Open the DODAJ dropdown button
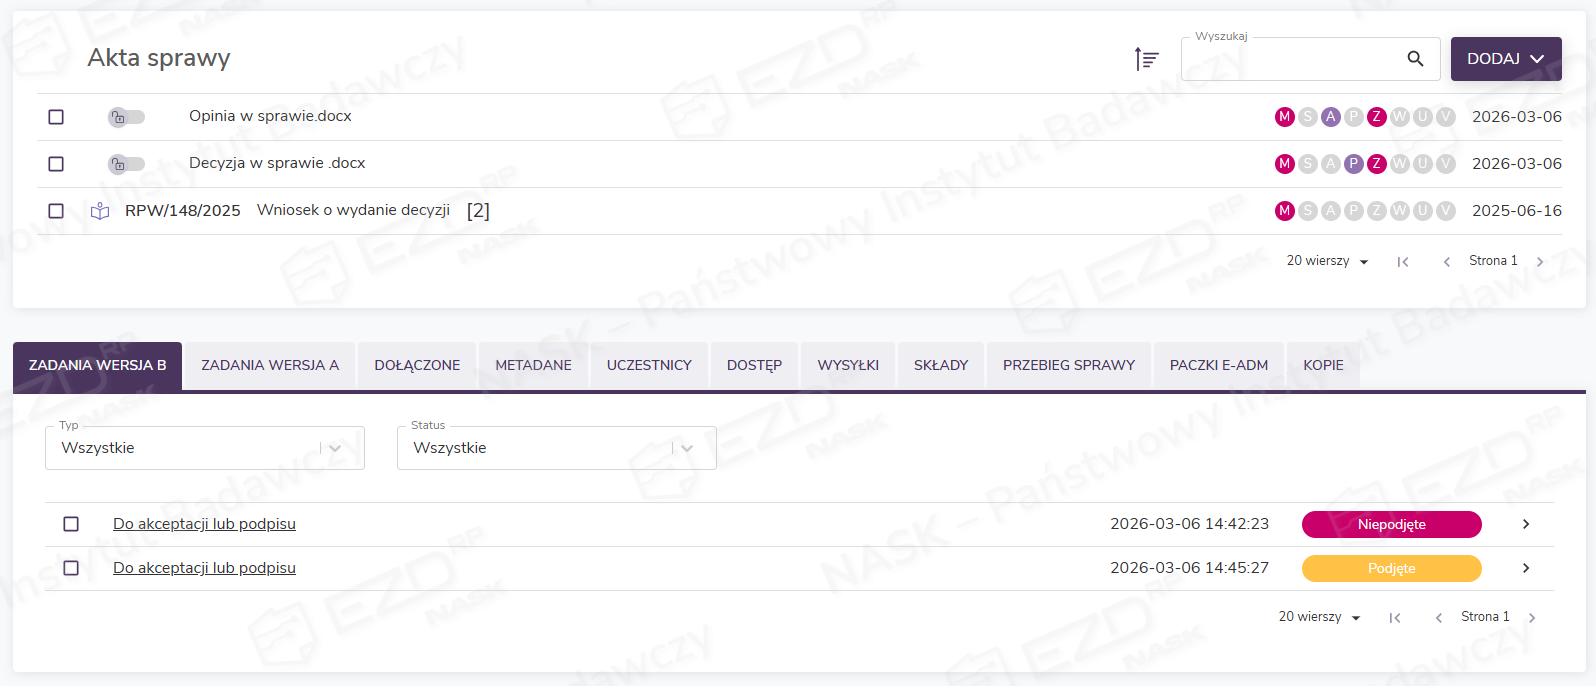Screen dimensions: 1596x686 point(1505,59)
